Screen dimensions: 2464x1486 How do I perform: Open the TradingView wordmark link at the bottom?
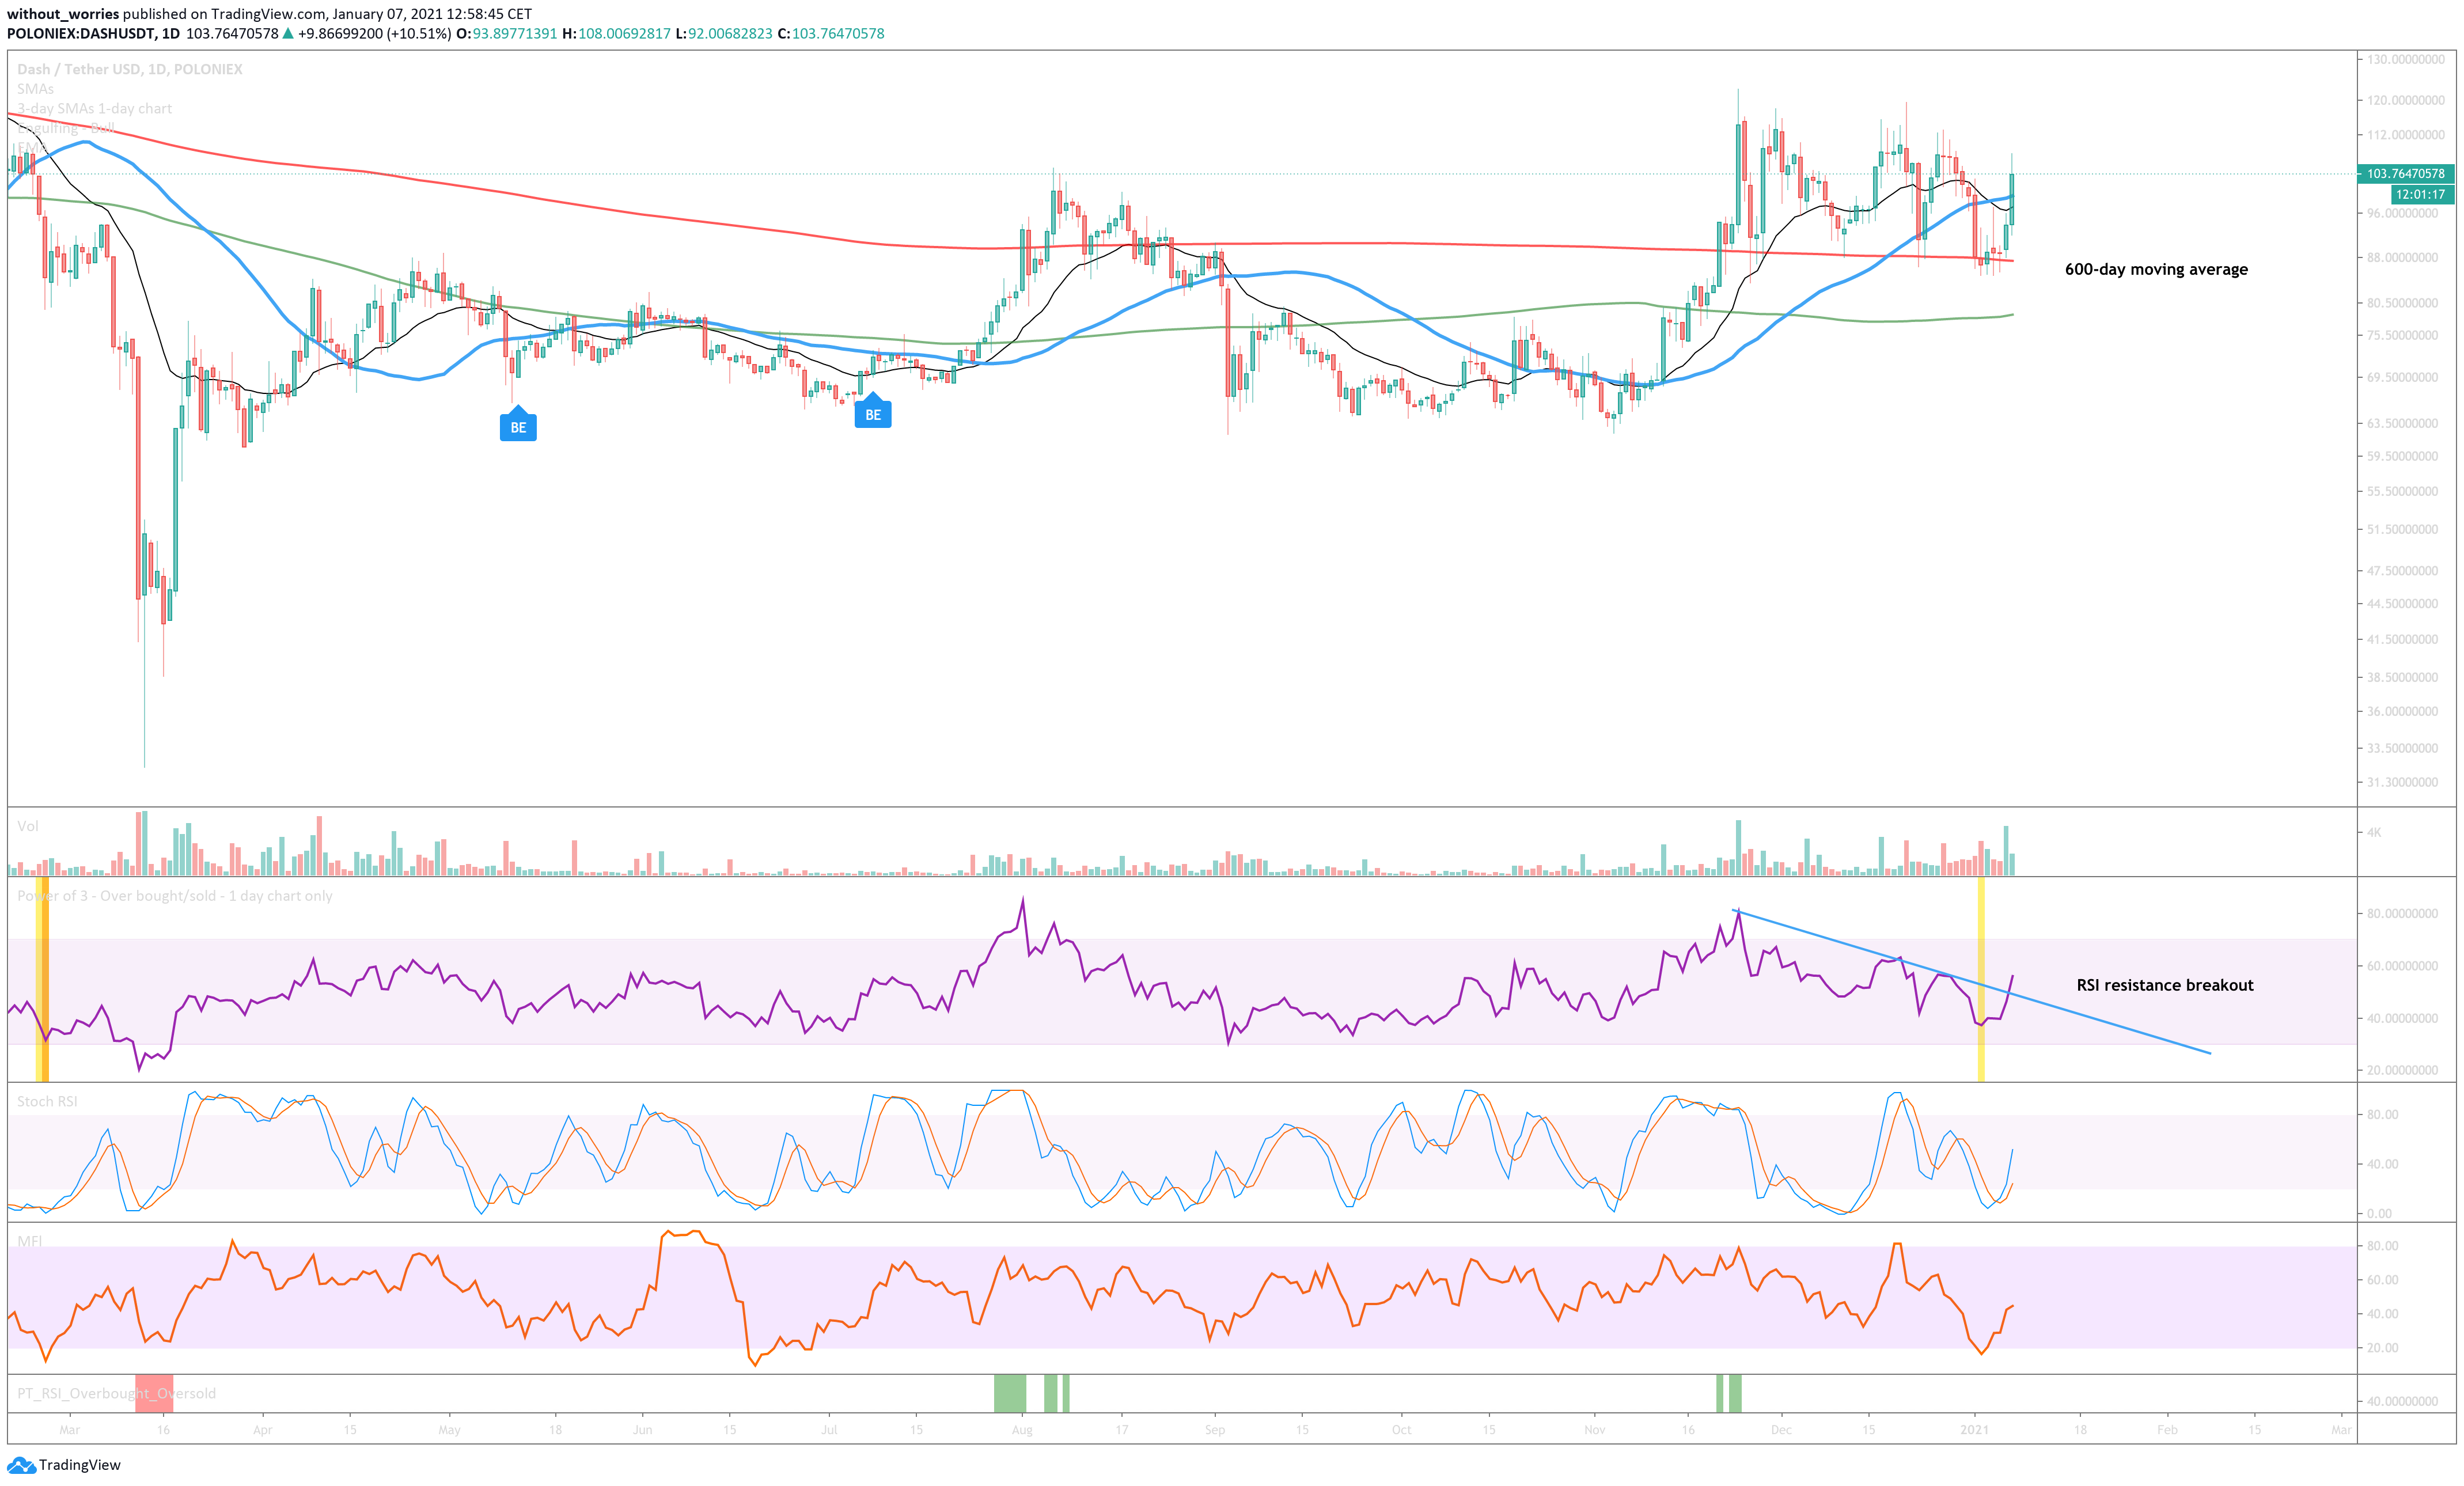tap(80, 1465)
